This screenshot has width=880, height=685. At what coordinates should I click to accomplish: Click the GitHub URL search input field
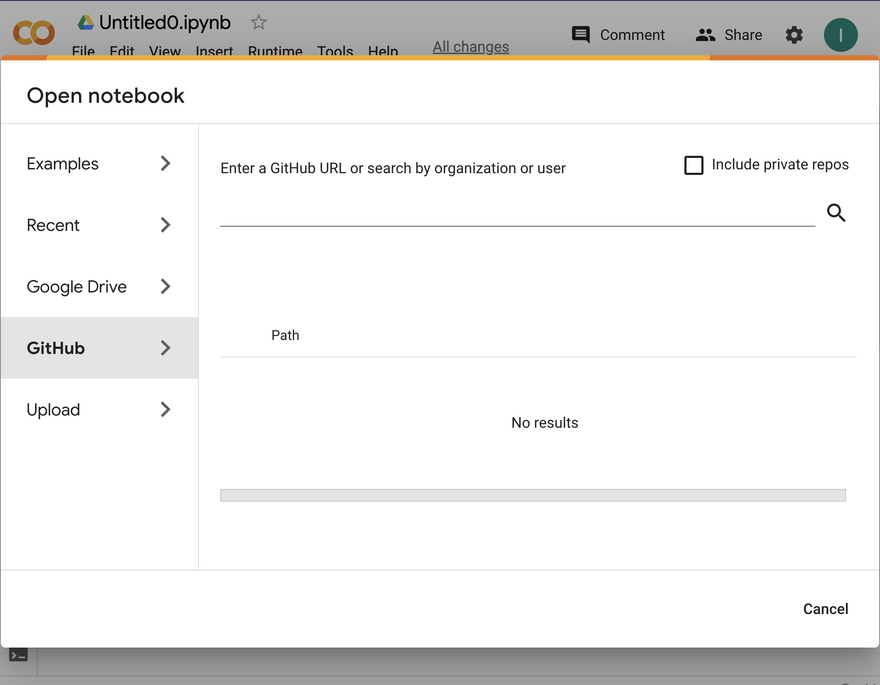coord(517,213)
